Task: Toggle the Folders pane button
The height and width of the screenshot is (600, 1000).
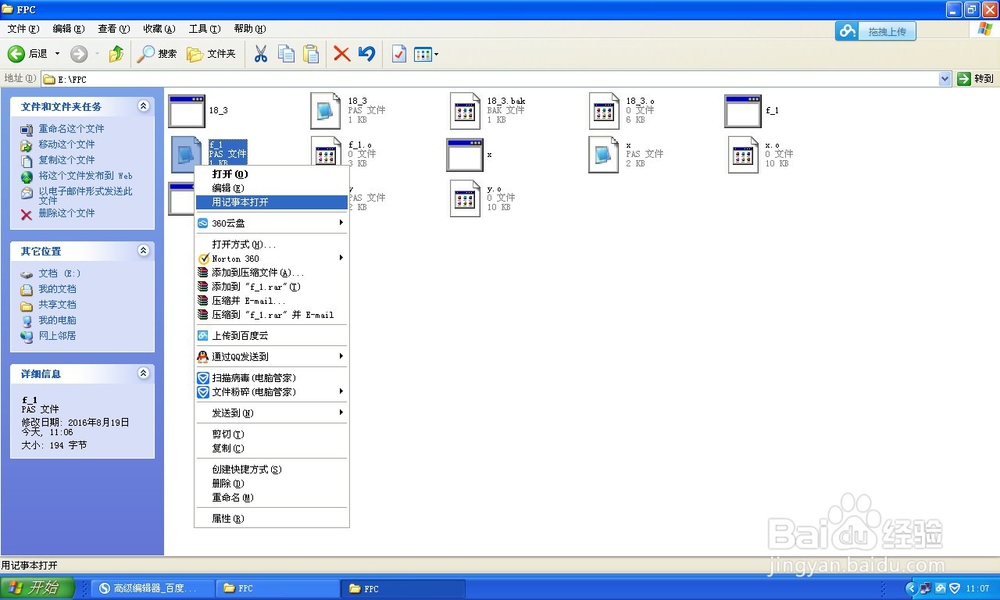Action: pos(211,54)
